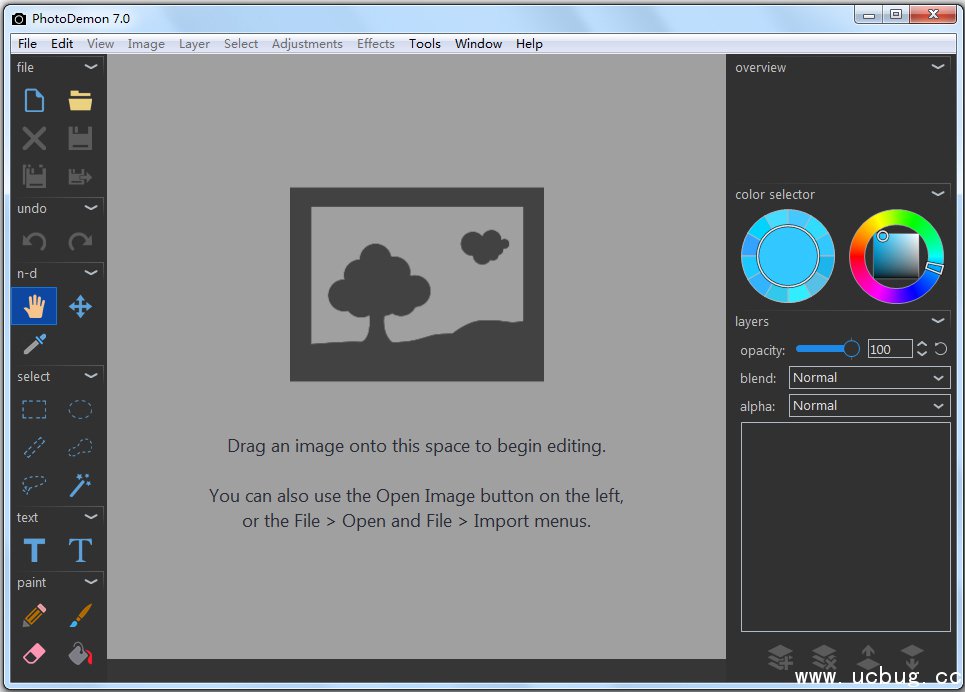Open the alpha mode dropdown
Viewport: 965px width, 692px height.
pos(868,406)
